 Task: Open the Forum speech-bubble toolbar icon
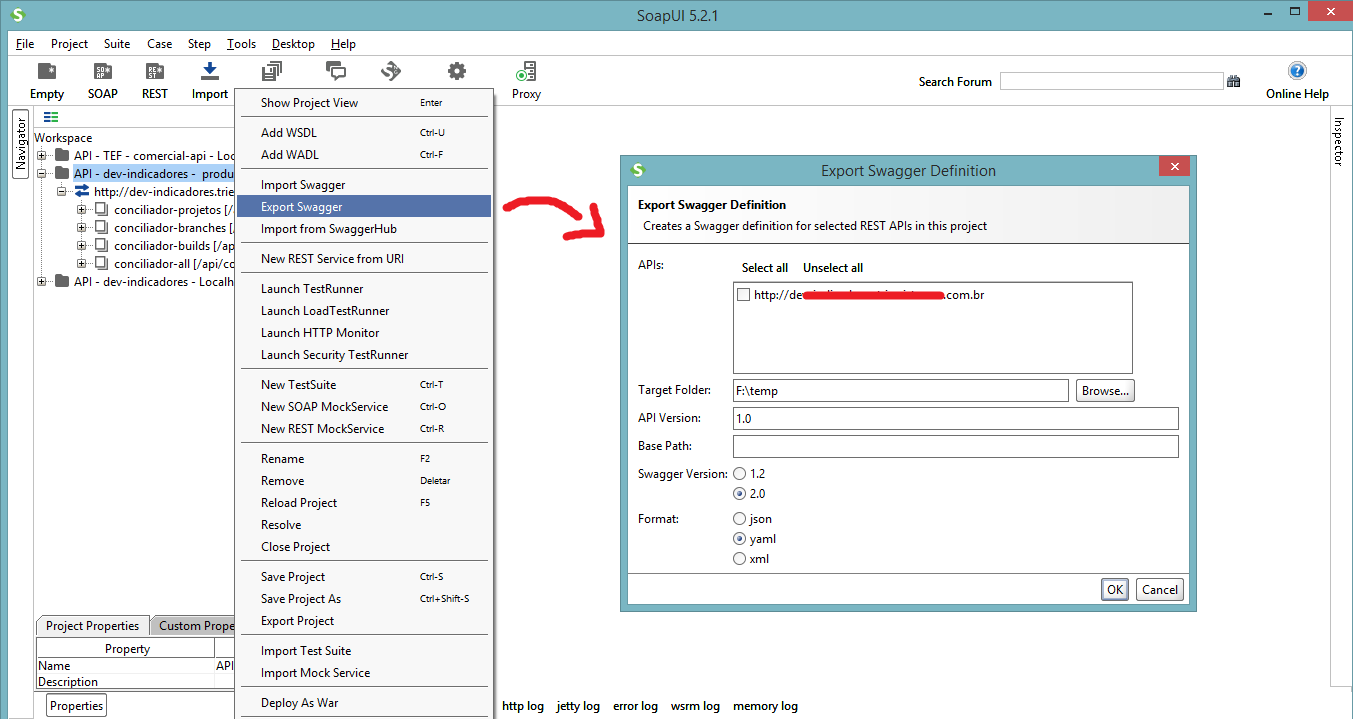(336, 71)
